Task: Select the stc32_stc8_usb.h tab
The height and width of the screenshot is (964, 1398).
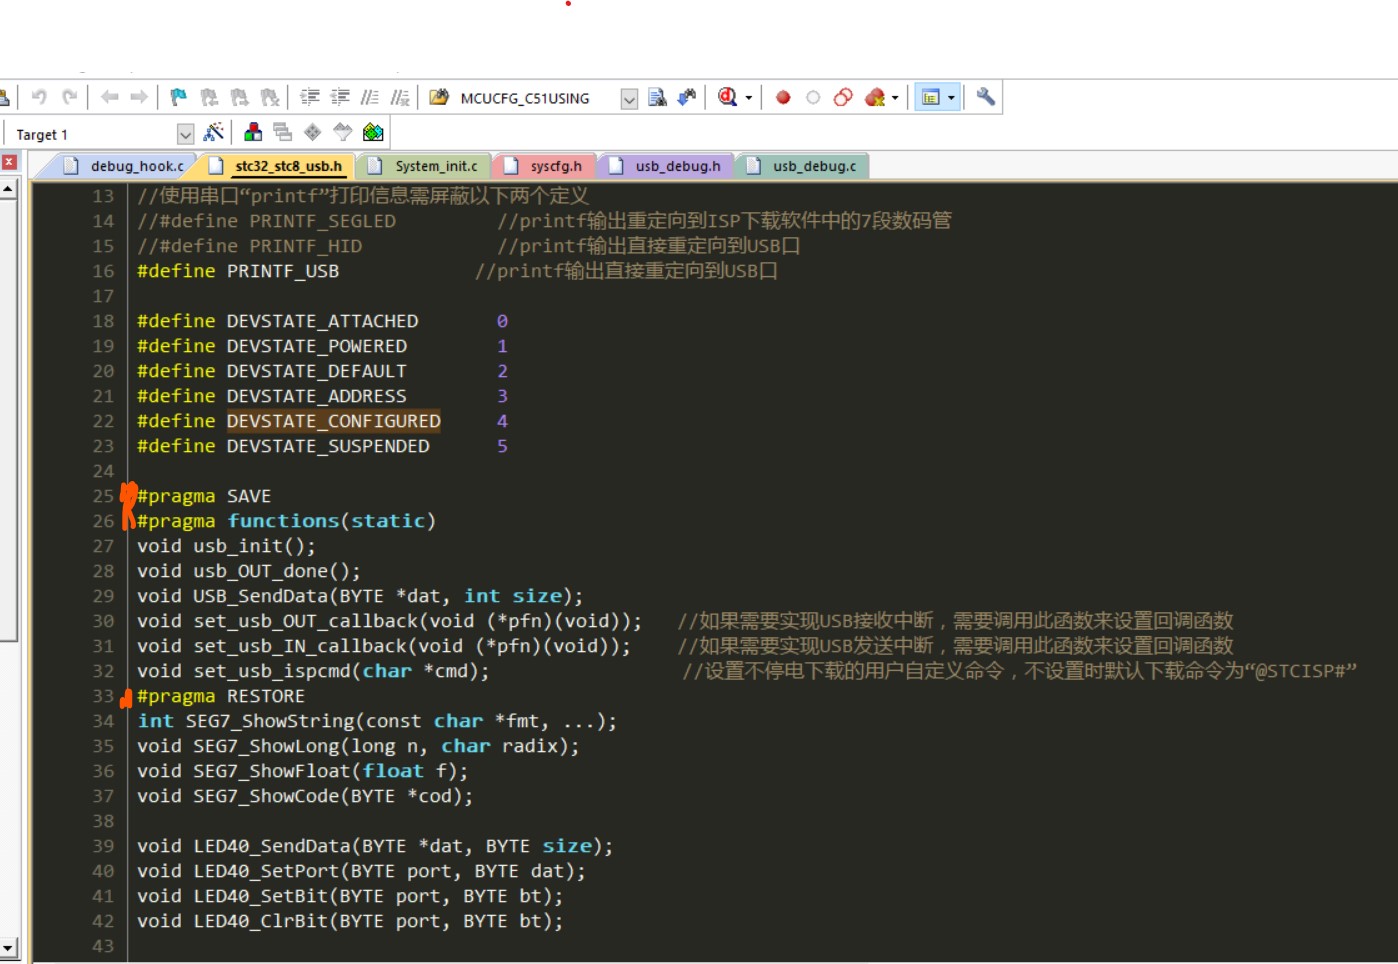Action: click(x=278, y=166)
